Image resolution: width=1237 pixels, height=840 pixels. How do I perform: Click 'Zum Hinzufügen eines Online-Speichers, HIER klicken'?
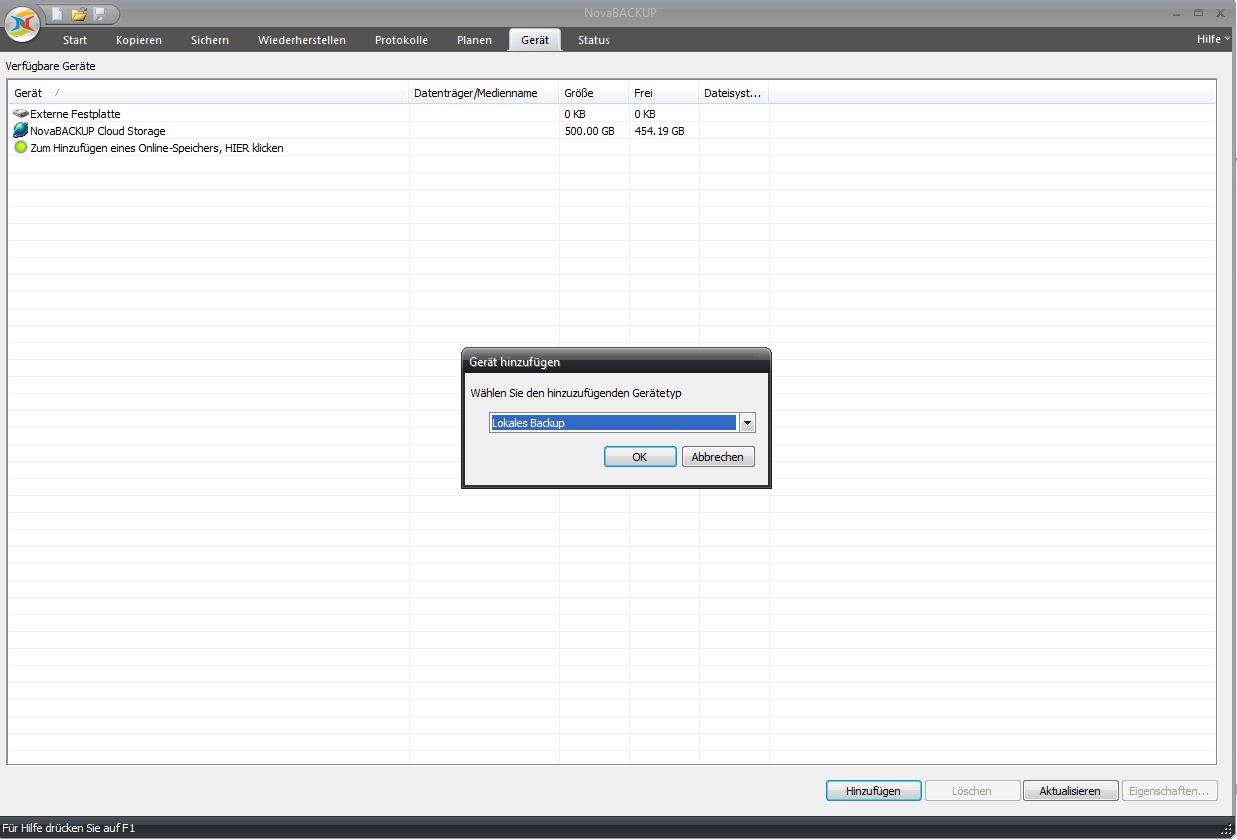[x=157, y=148]
